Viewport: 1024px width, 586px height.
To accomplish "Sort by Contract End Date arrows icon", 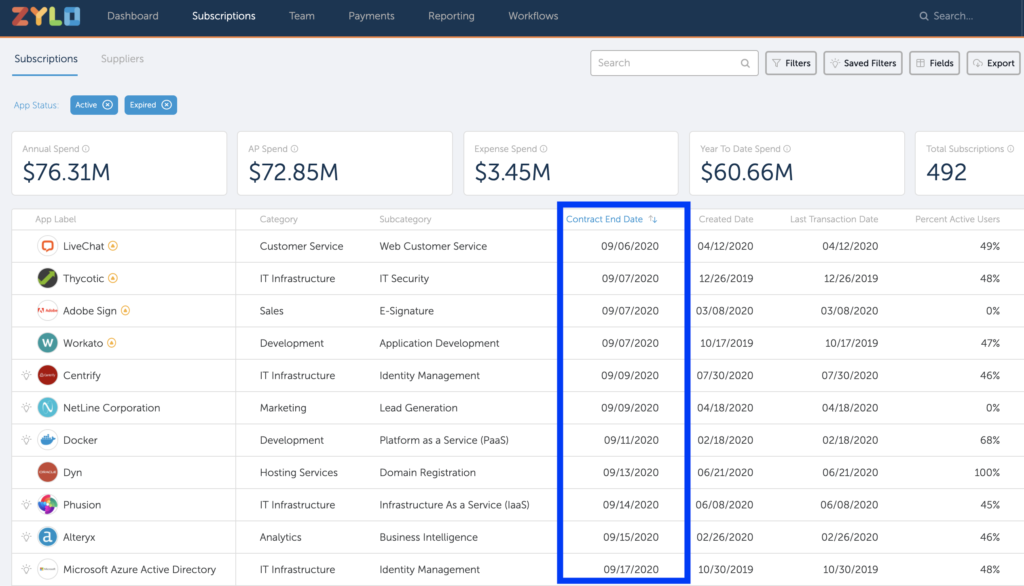I will click(x=652, y=219).
